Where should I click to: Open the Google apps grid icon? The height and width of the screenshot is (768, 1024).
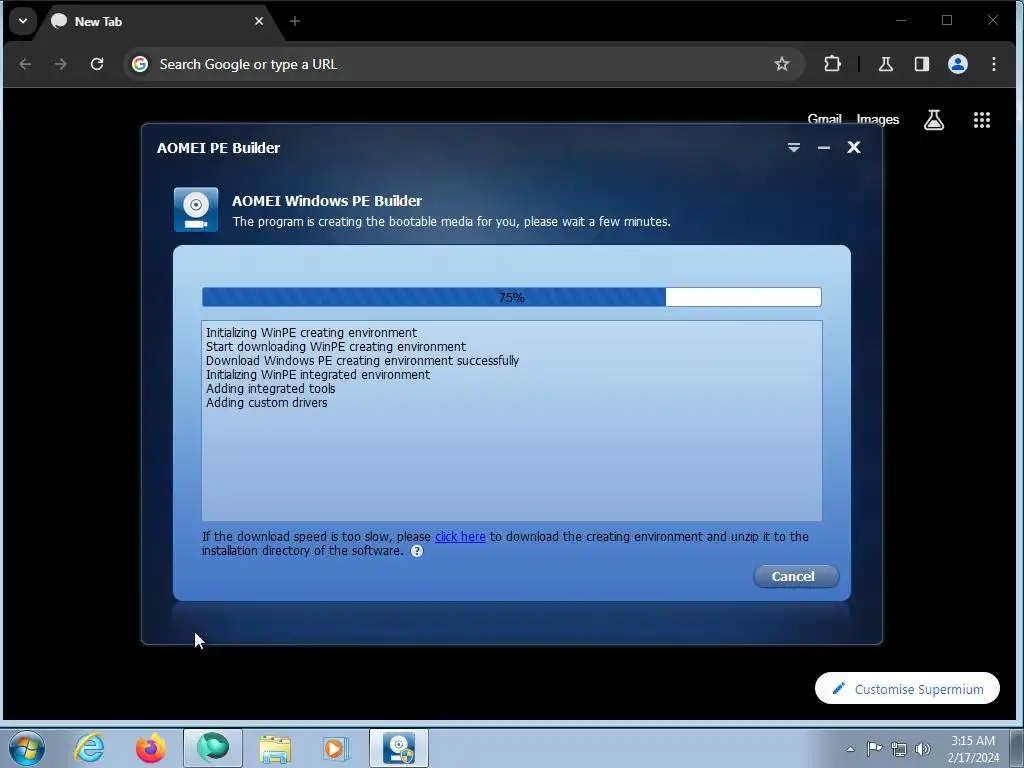pos(982,120)
